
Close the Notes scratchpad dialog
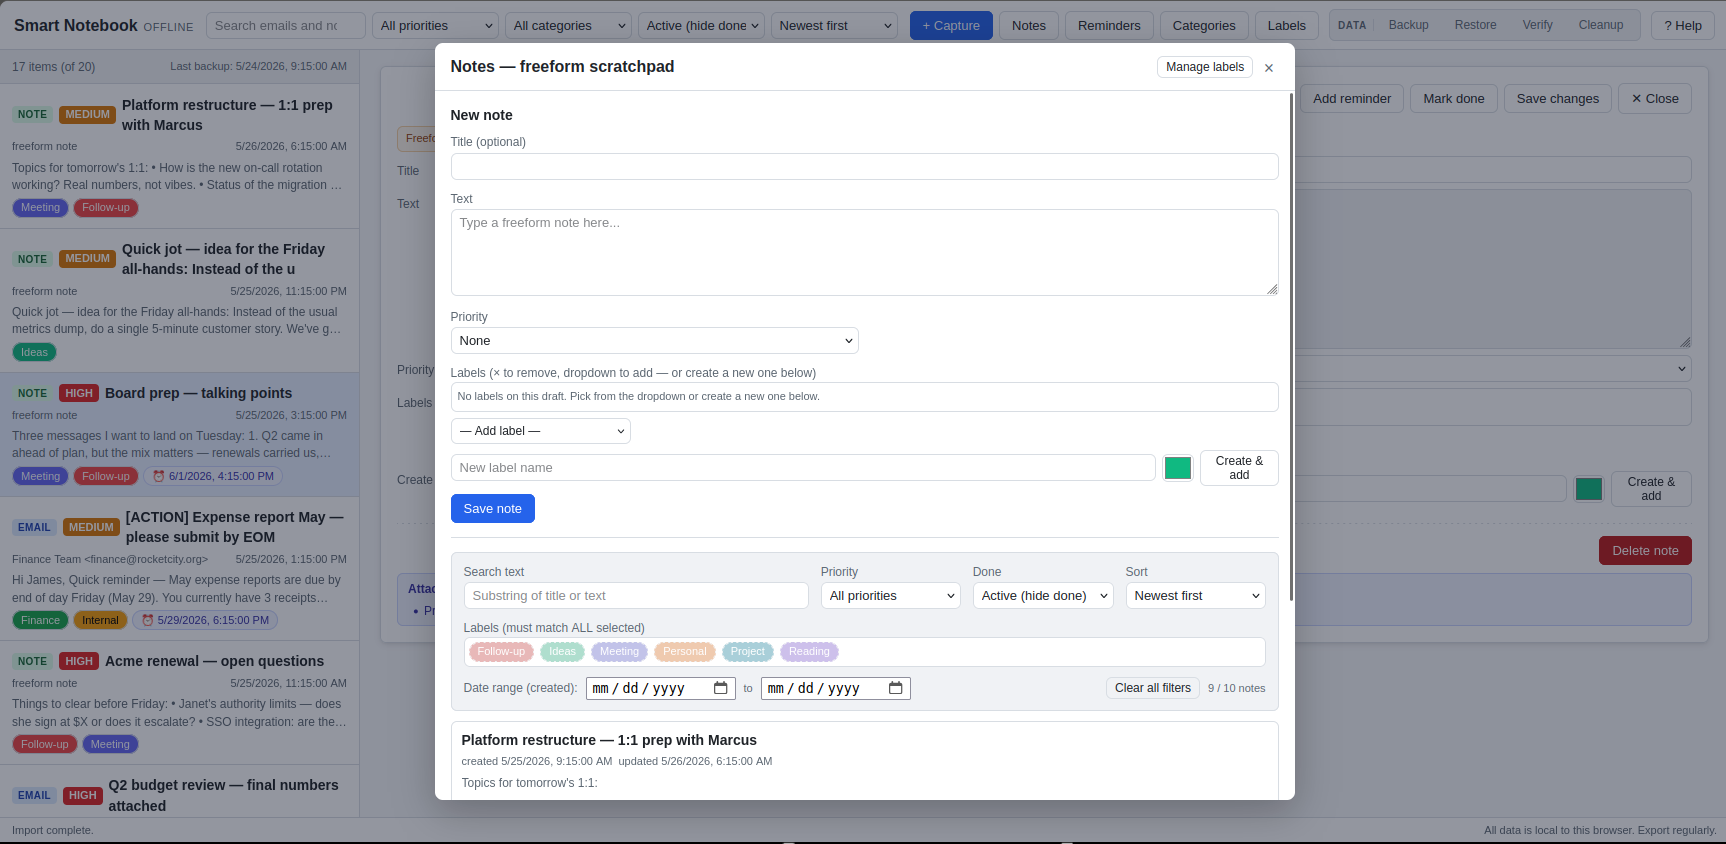tap(1268, 68)
